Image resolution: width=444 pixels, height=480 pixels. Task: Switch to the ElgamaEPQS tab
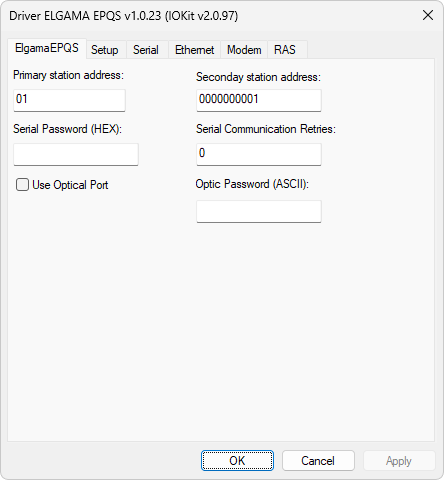(x=47, y=49)
